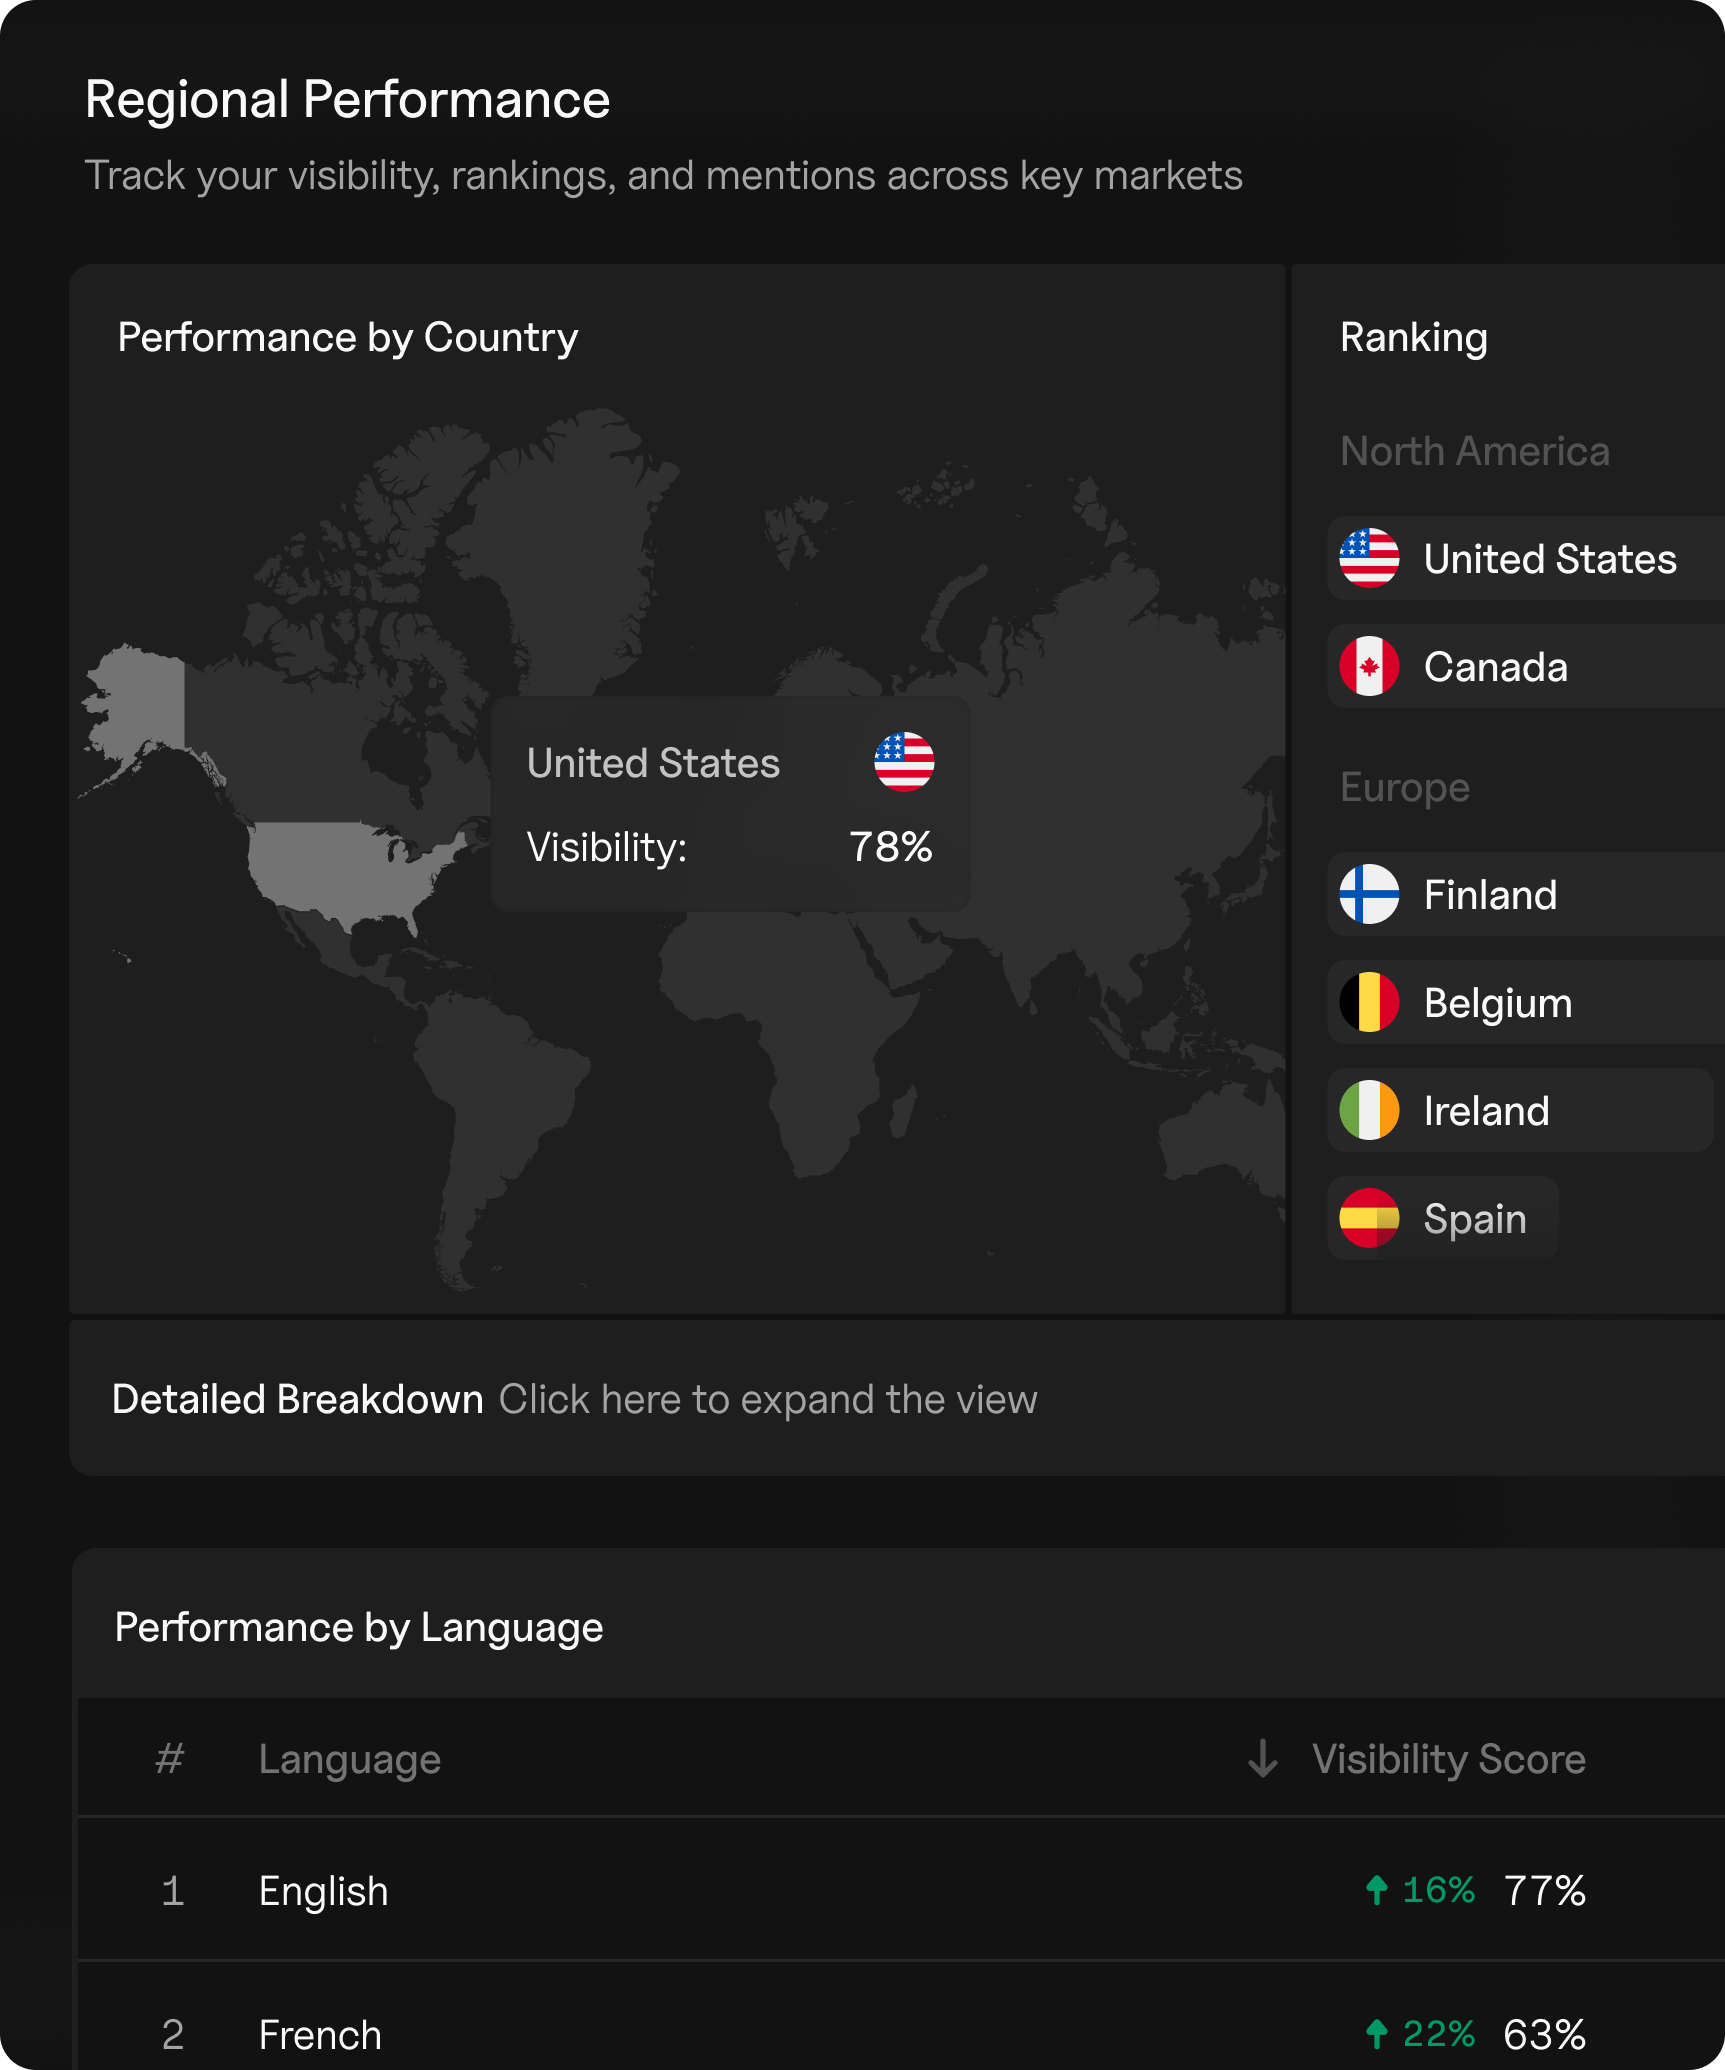Click the Language column header
Viewport: 1725px width, 2070px height.
click(349, 1759)
